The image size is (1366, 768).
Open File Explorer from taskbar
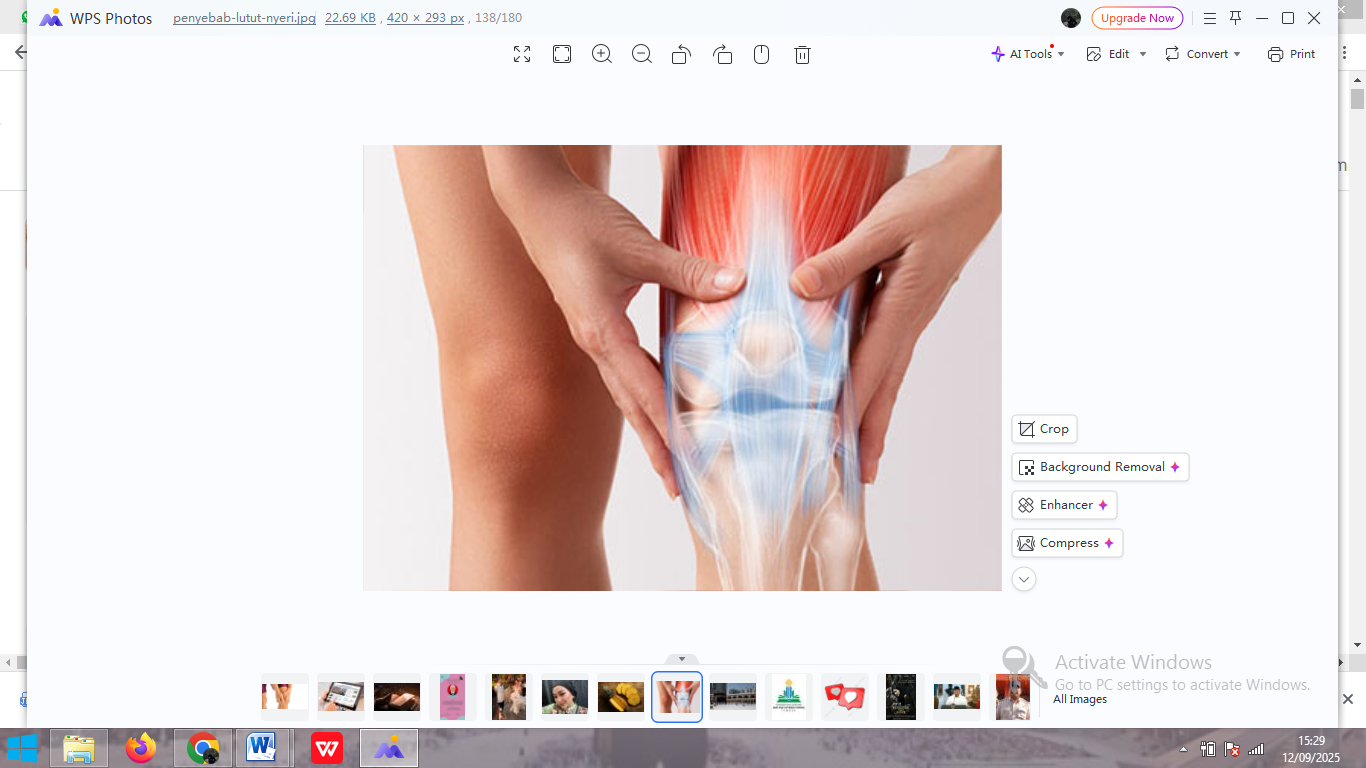pos(79,748)
